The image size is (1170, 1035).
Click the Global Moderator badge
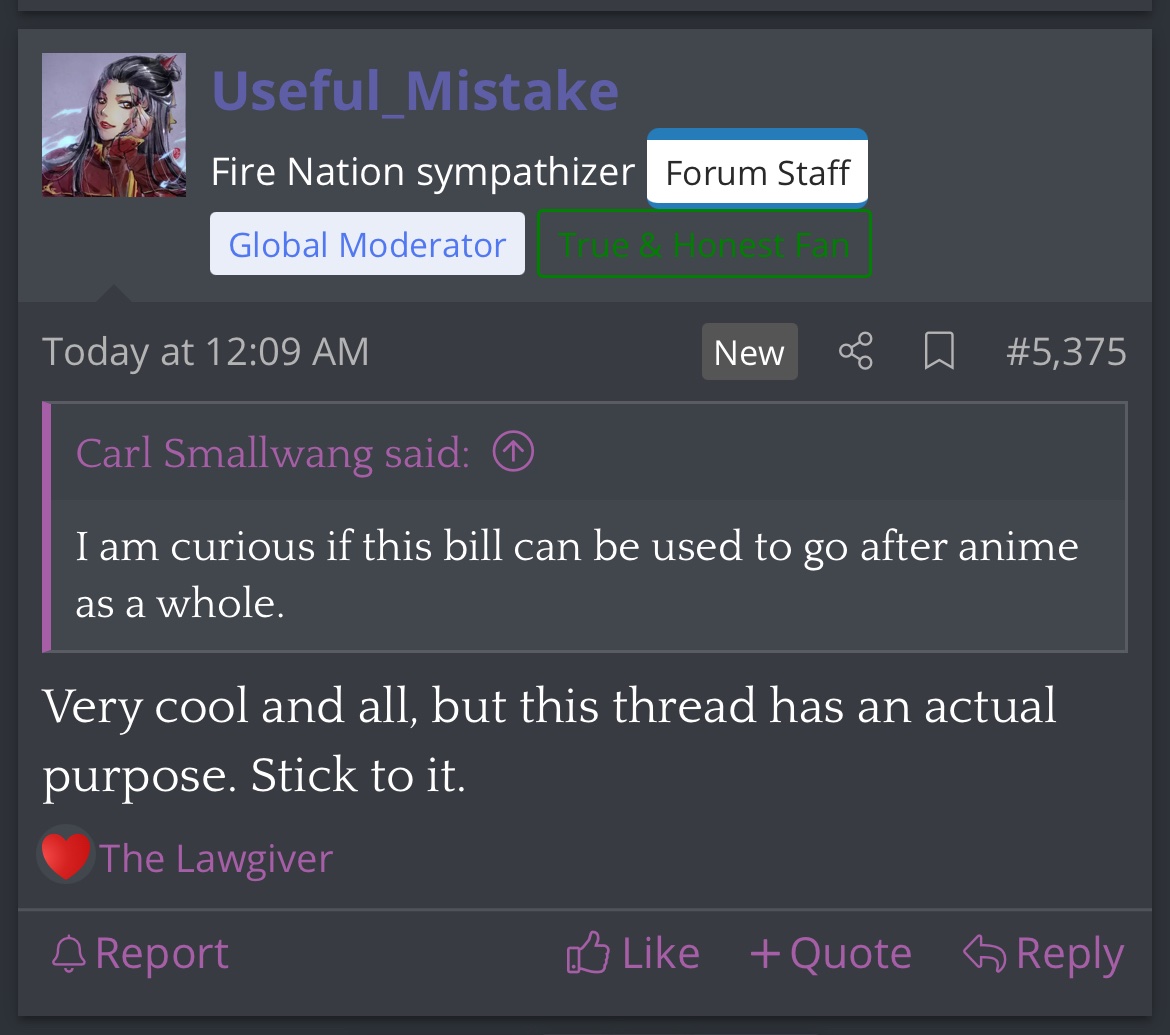pos(367,244)
